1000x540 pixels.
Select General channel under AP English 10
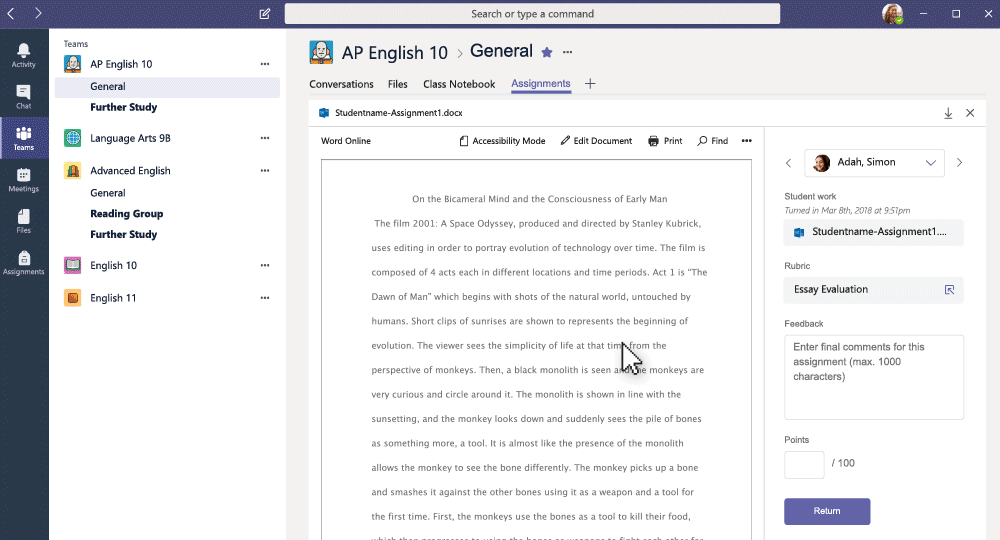click(x=167, y=87)
